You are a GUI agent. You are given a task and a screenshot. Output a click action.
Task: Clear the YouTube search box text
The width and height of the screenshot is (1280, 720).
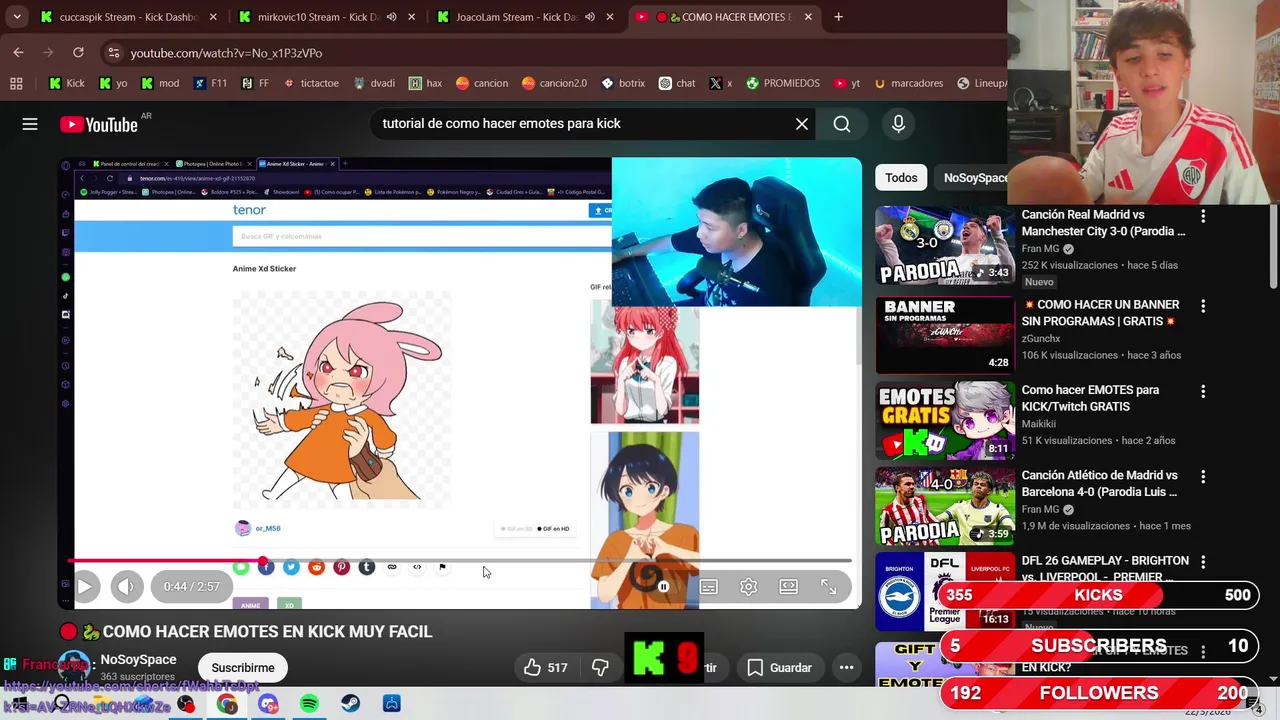click(802, 124)
